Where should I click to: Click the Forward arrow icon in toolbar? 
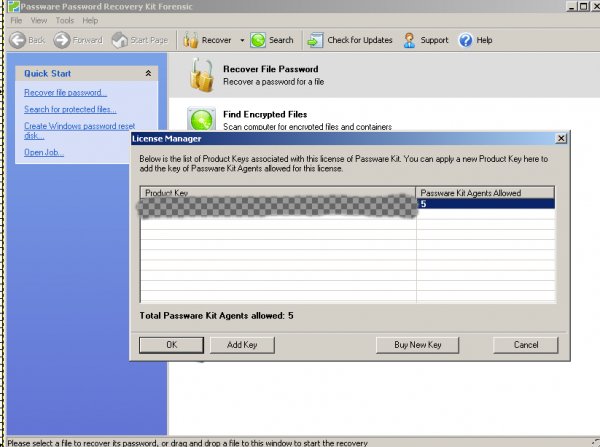[62, 40]
